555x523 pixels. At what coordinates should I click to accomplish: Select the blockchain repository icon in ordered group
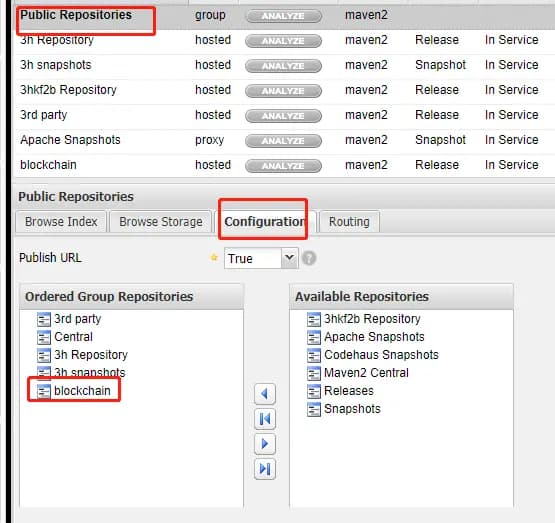point(44,391)
